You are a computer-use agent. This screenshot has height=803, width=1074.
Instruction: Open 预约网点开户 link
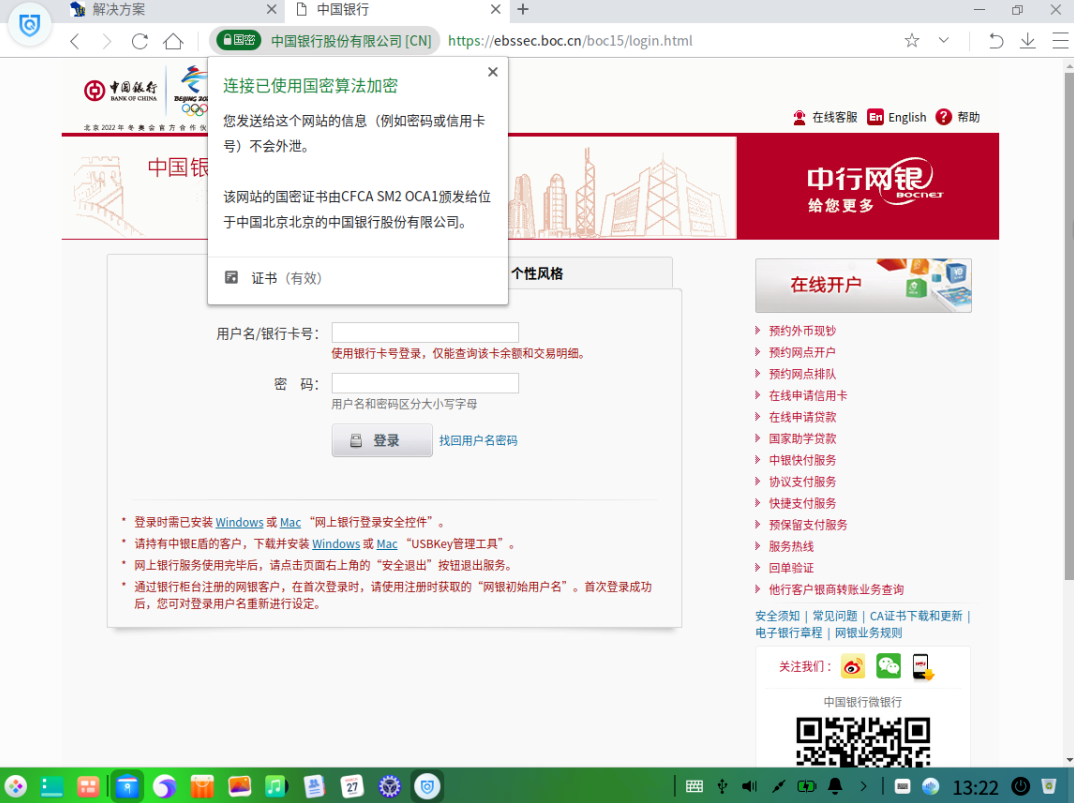pyautogui.click(x=802, y=352)
